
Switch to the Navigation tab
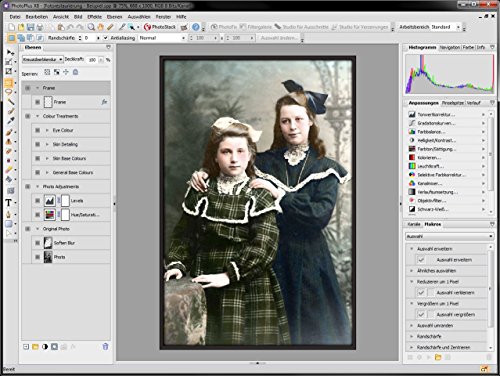[x=450, y=48]
